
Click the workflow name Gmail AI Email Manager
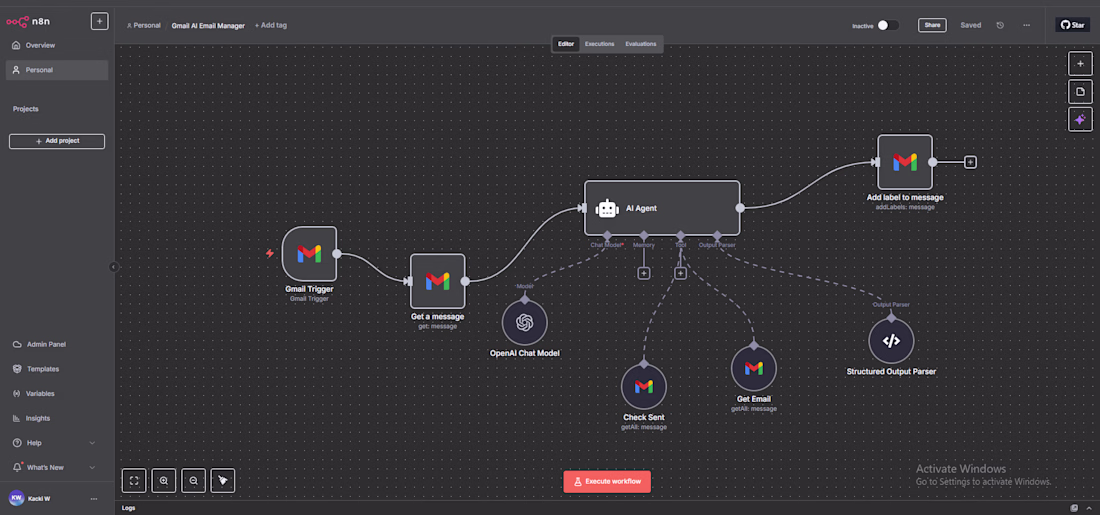coord(208,25)
